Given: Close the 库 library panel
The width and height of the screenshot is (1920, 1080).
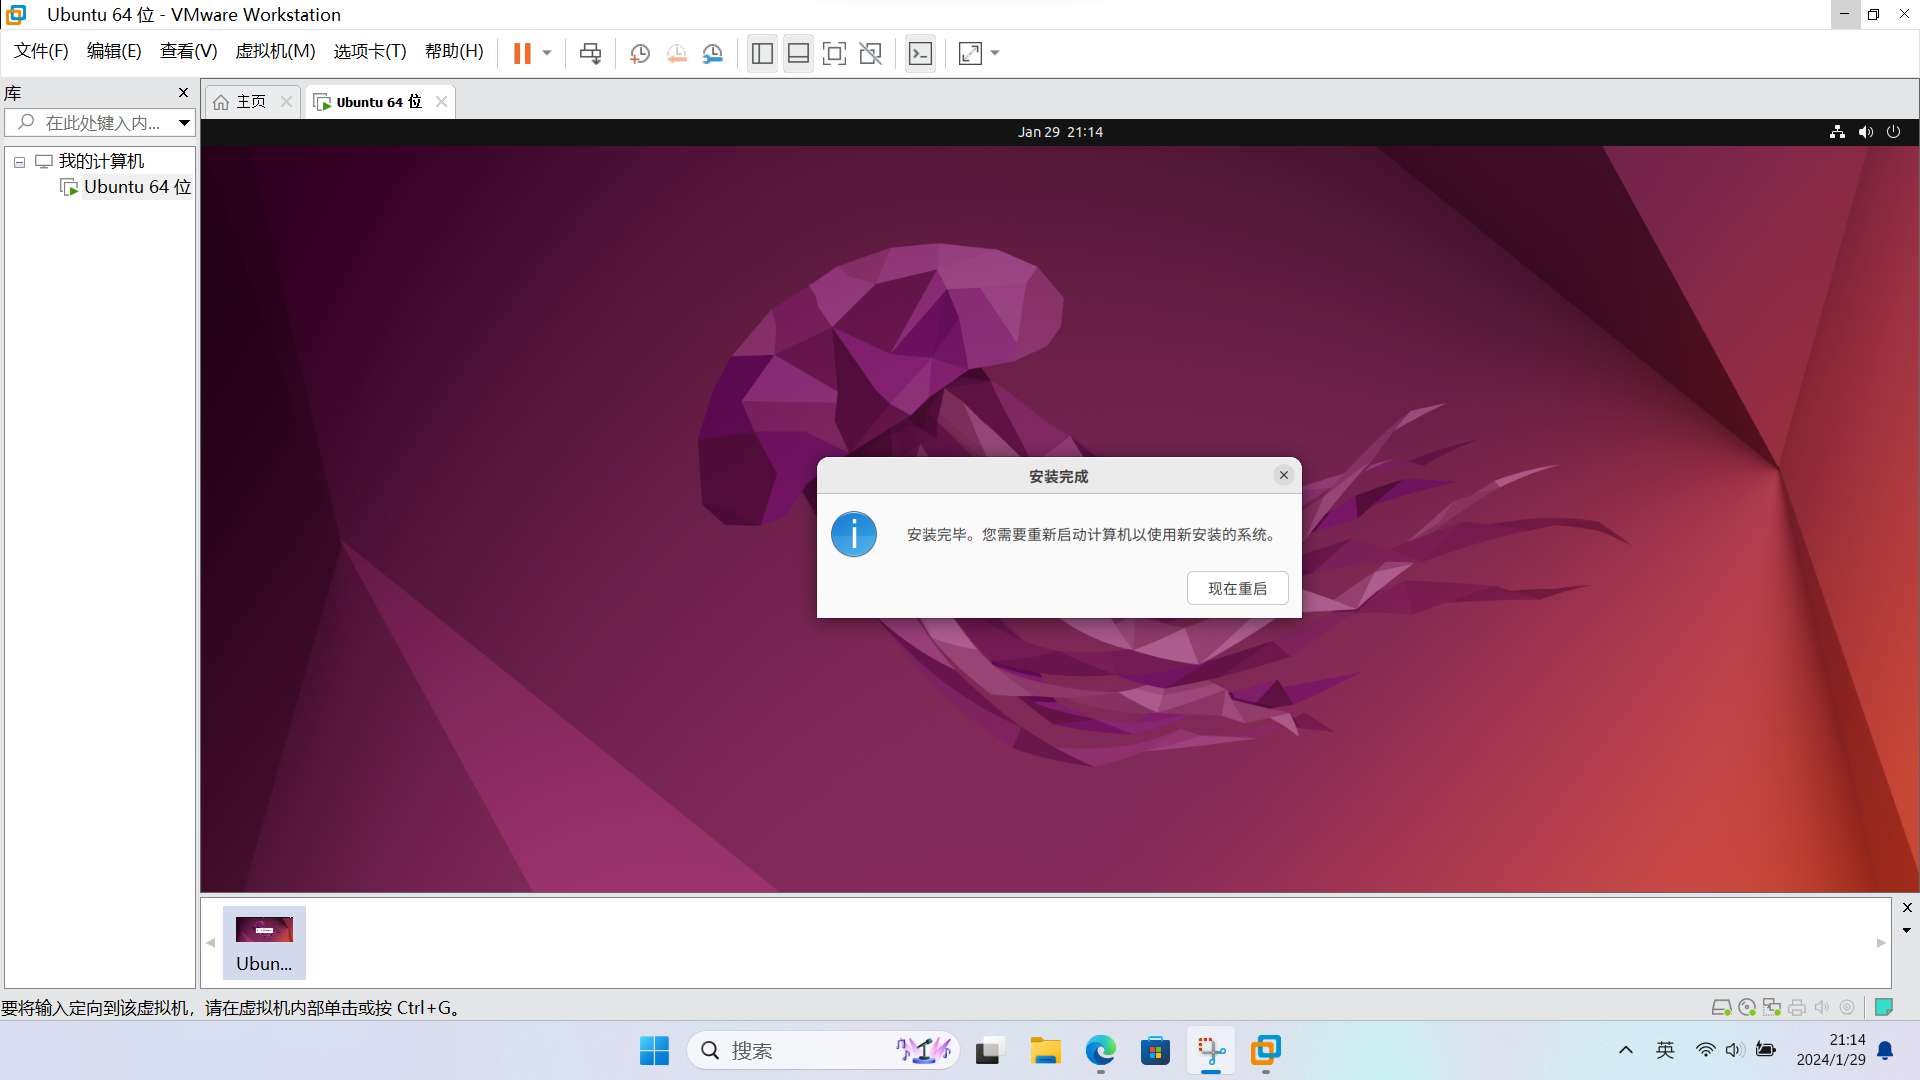Looking at the screenshot, I should coord(183,93).
